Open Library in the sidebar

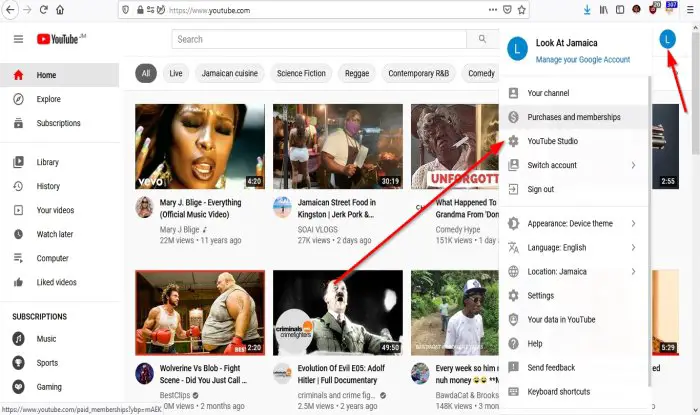pos(59,162)
